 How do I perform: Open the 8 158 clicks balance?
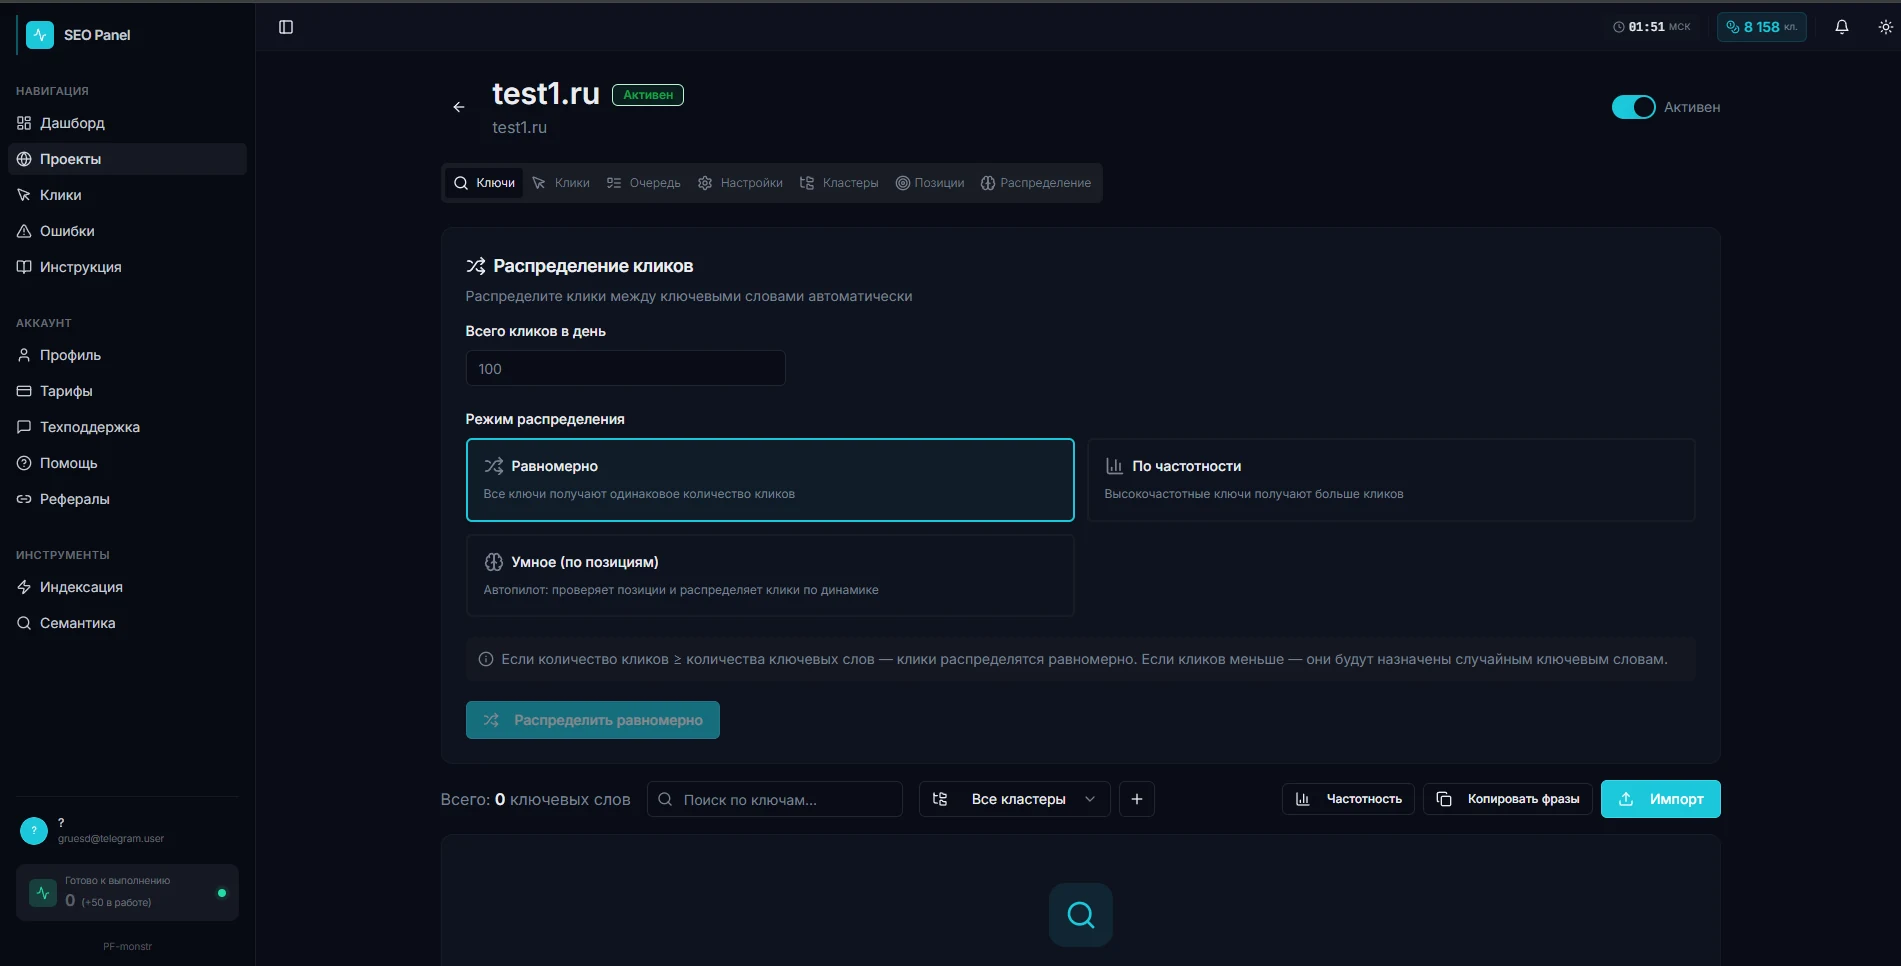coord(1762,27)
